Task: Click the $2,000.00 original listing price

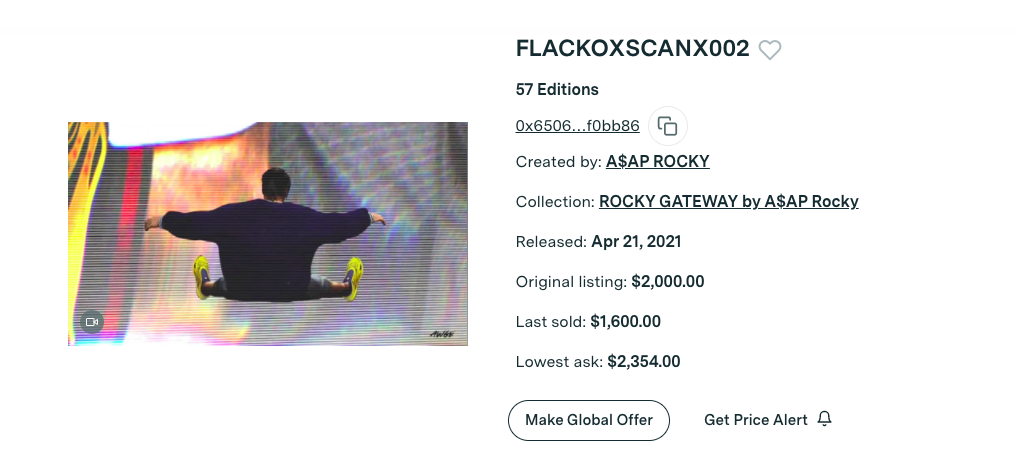Action: (x=667, y=281)
